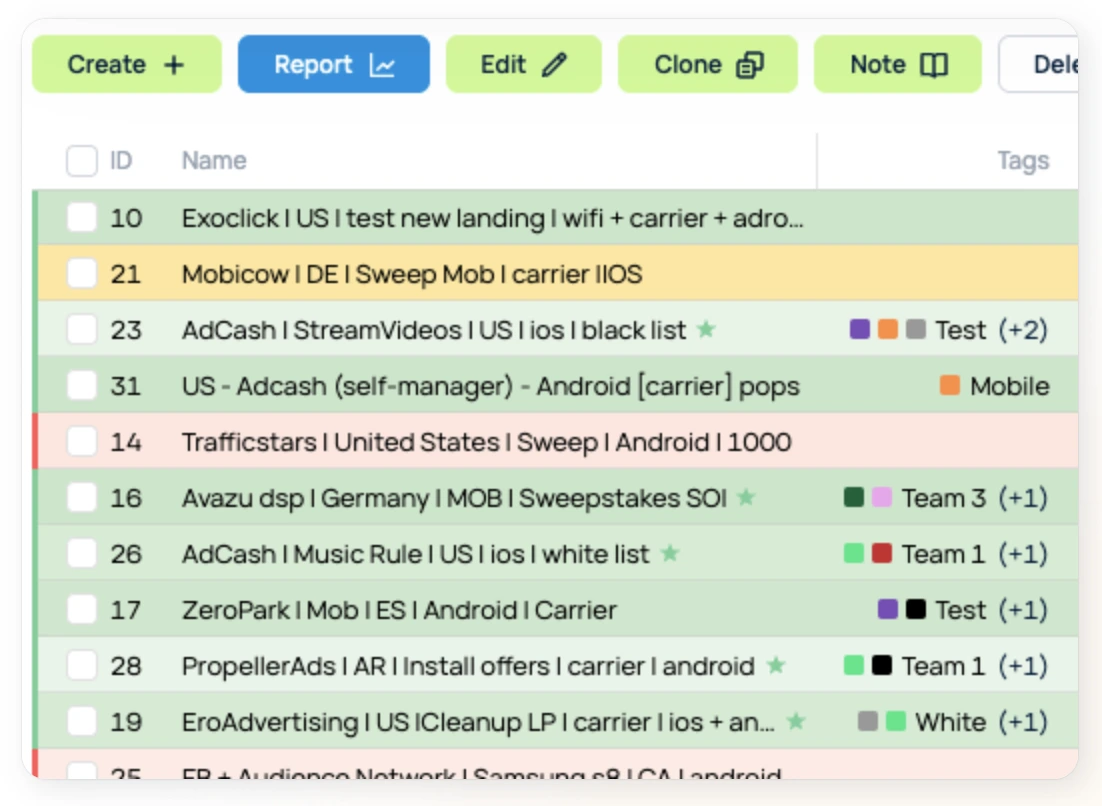Click the gray tag swatch on row 19
Viewport: 1102px width, 806px height.
coord(867,721)
